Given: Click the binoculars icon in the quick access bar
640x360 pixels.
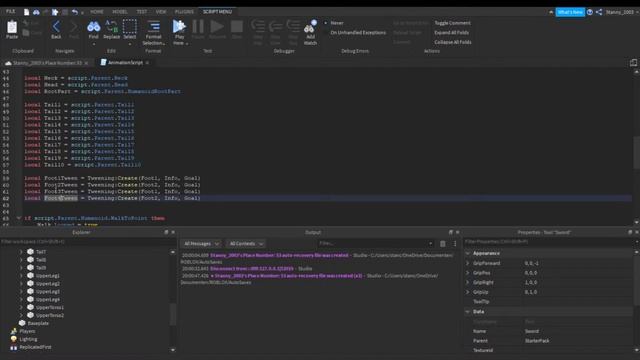Looking at the screenshot, I should coord(36,12).
